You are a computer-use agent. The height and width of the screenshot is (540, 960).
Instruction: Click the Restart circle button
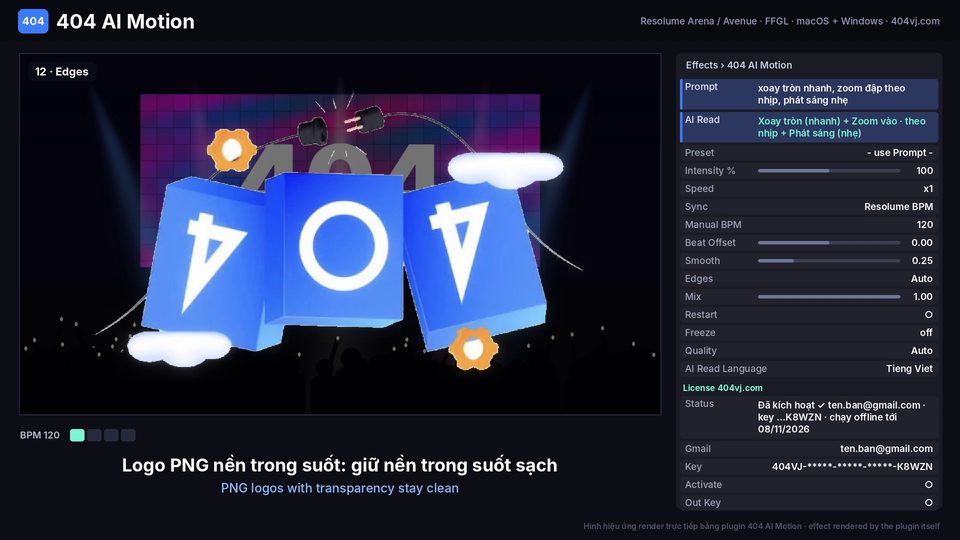point(929,315)
